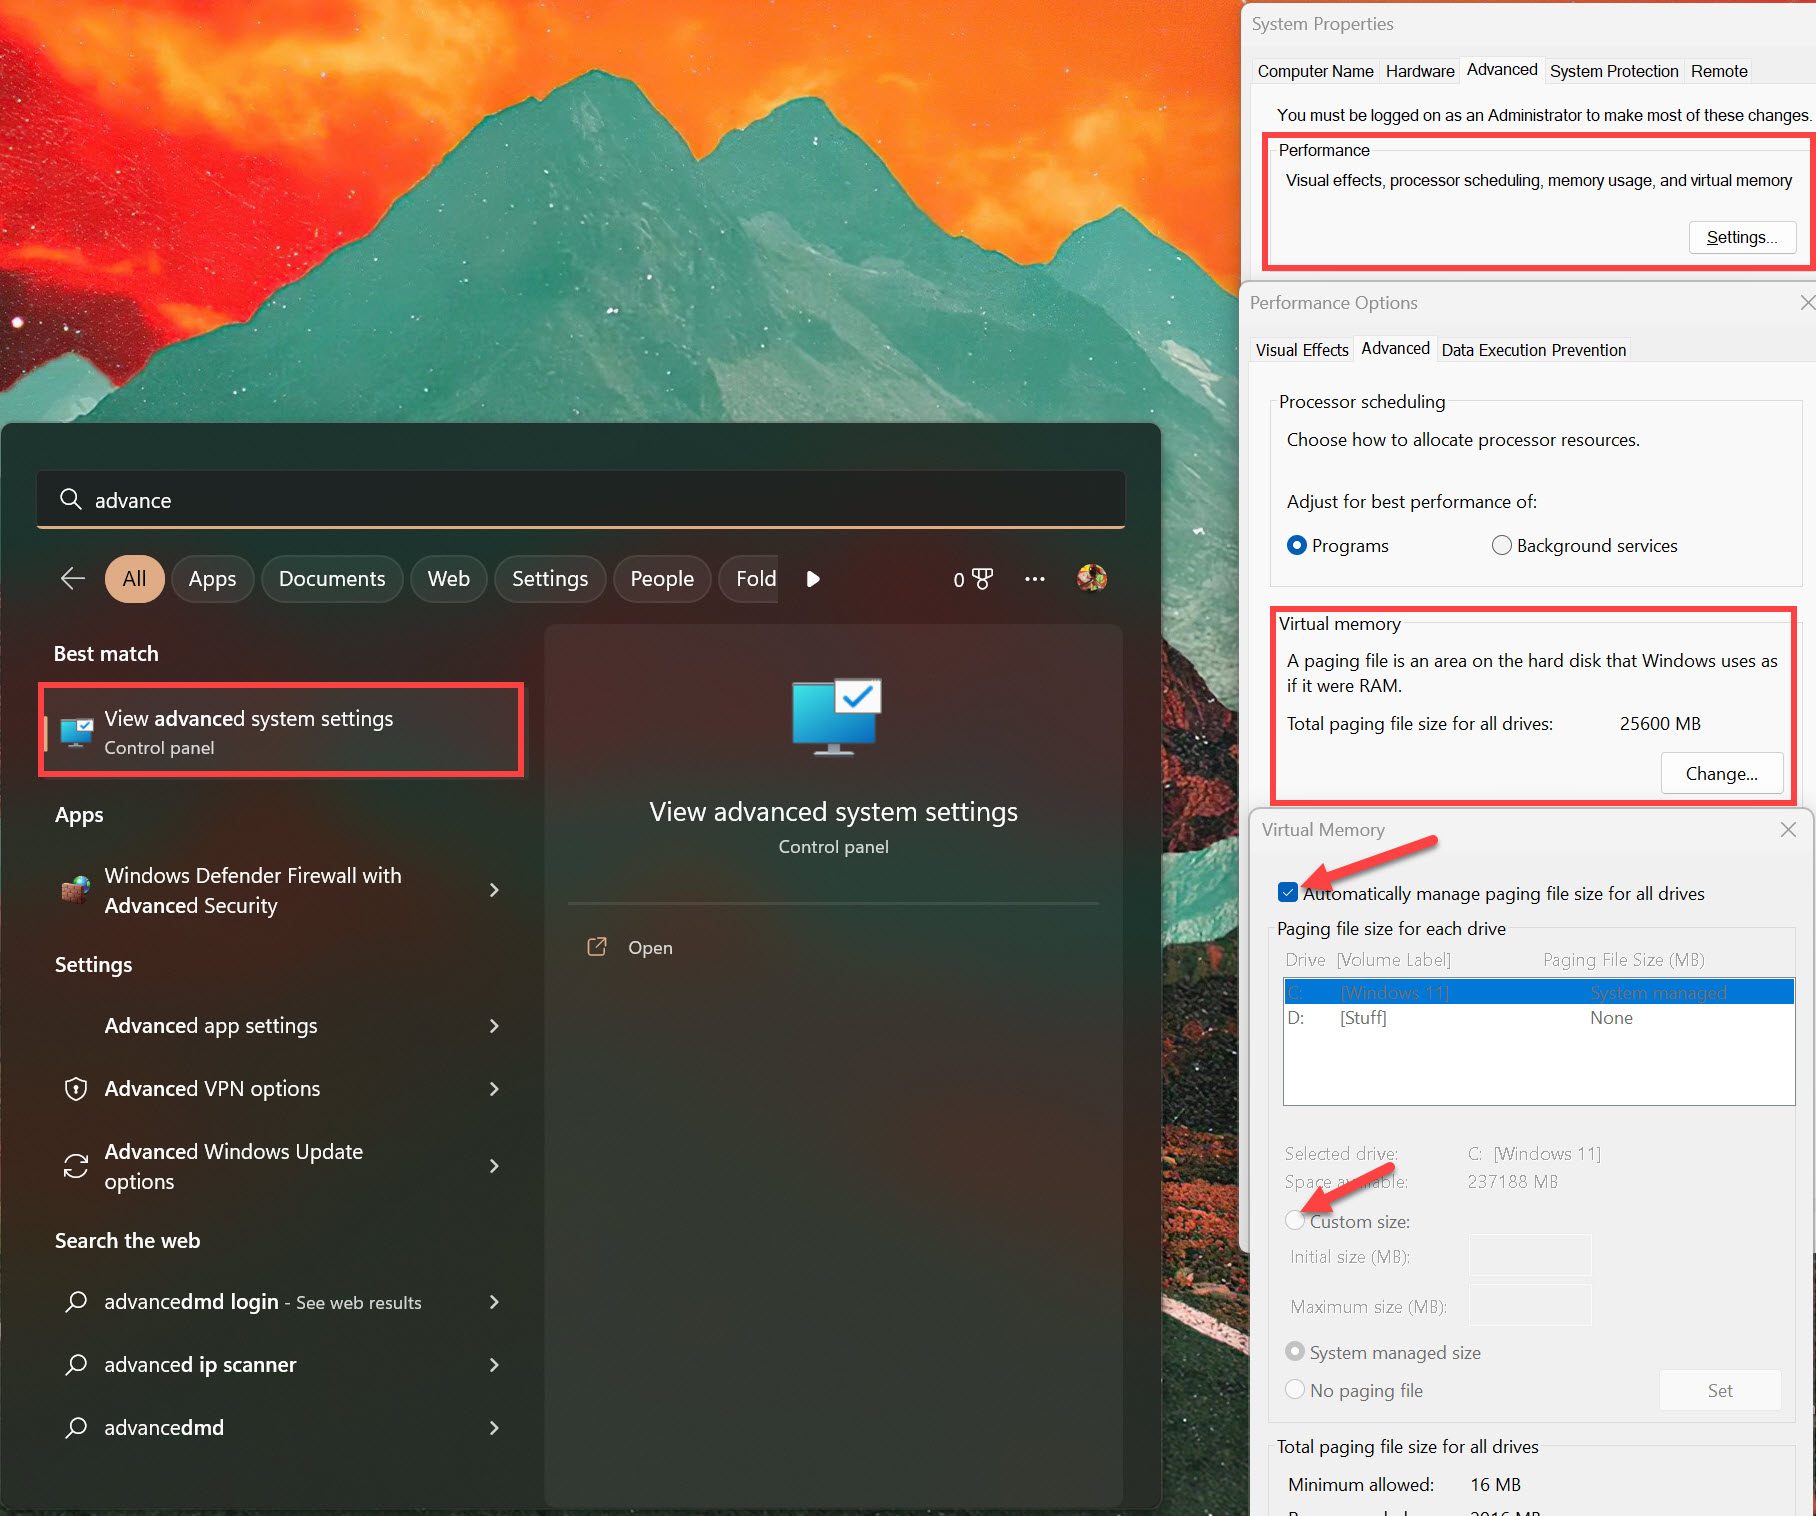Screen dimensions: 1816x1516
Task: Click the Change virtual memory button
Action: click(1721, 773)
